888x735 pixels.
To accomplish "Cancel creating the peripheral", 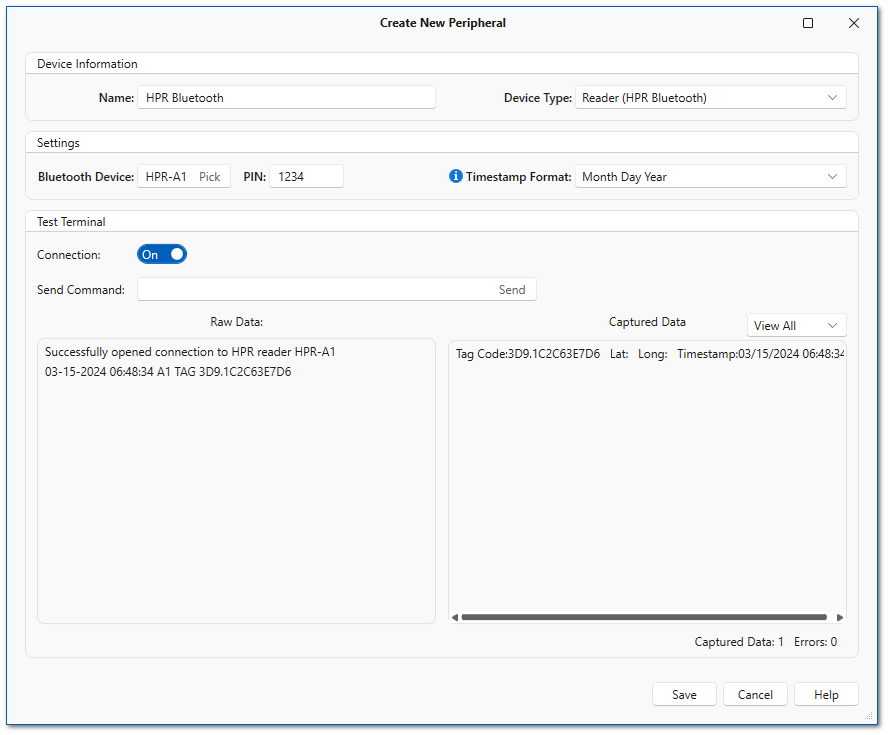I will [x=755, y=695].
